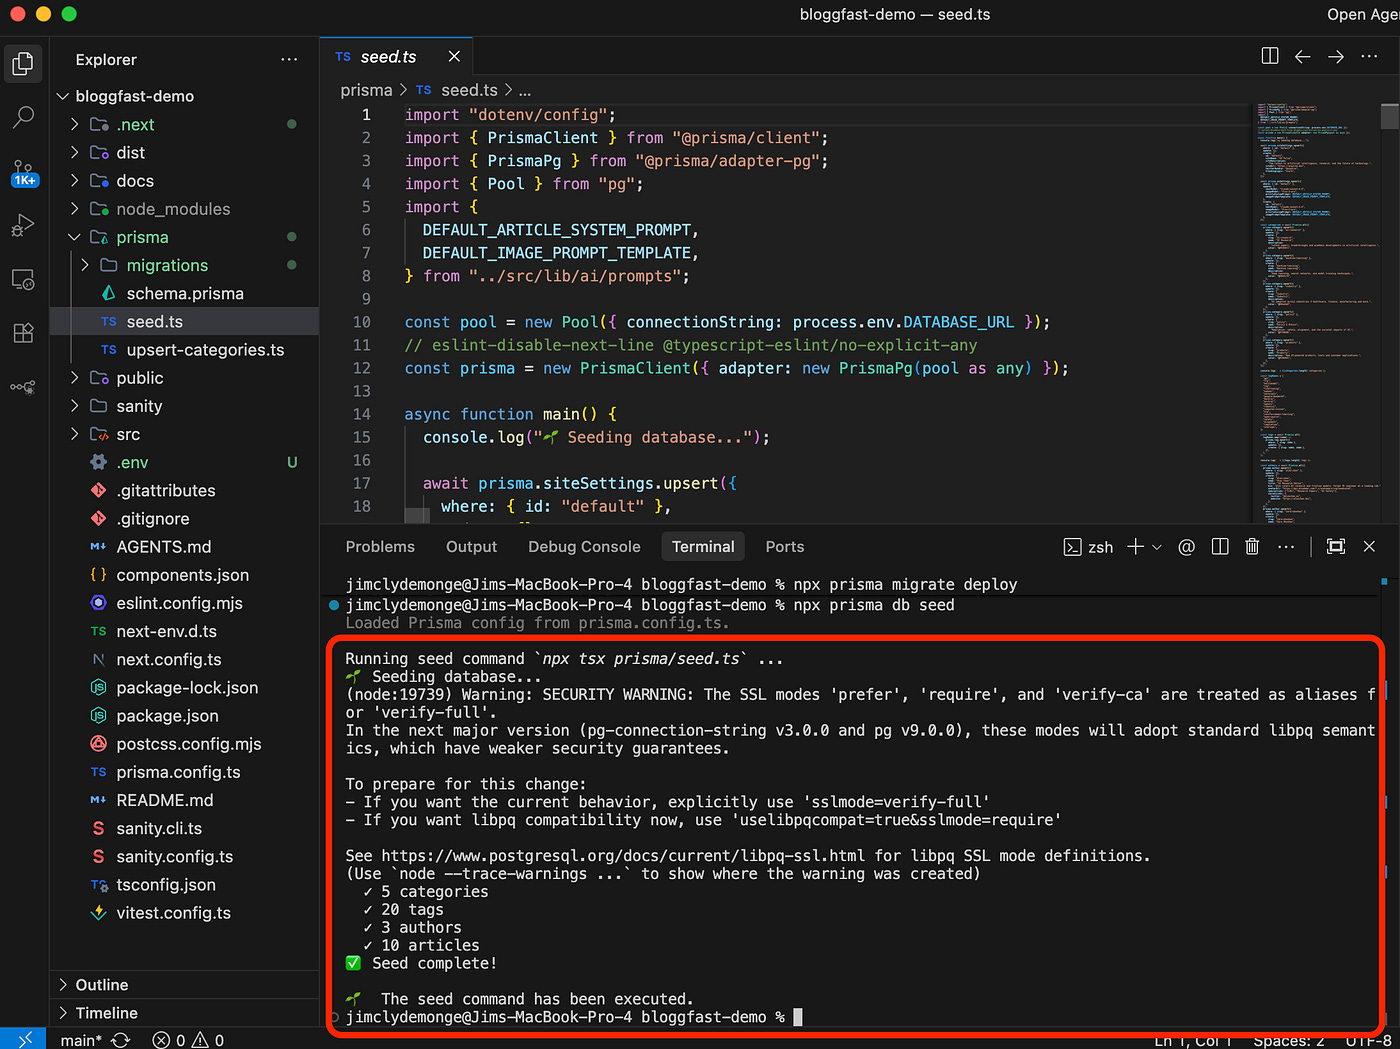This screenshot has height=1049, width=1400.
Task: Switch to the Output tab
Action: pyautogui.click(x=471, y=547)
